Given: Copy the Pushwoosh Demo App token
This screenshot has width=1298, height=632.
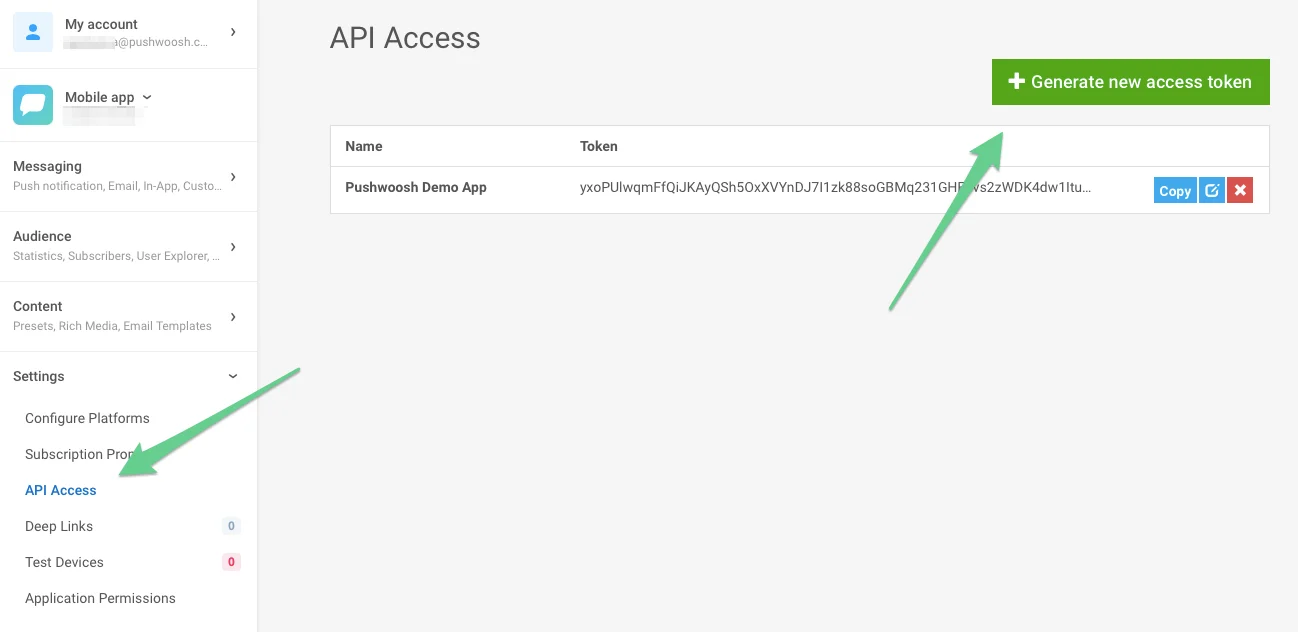Looking at the screenshot, I should 1175,191.
